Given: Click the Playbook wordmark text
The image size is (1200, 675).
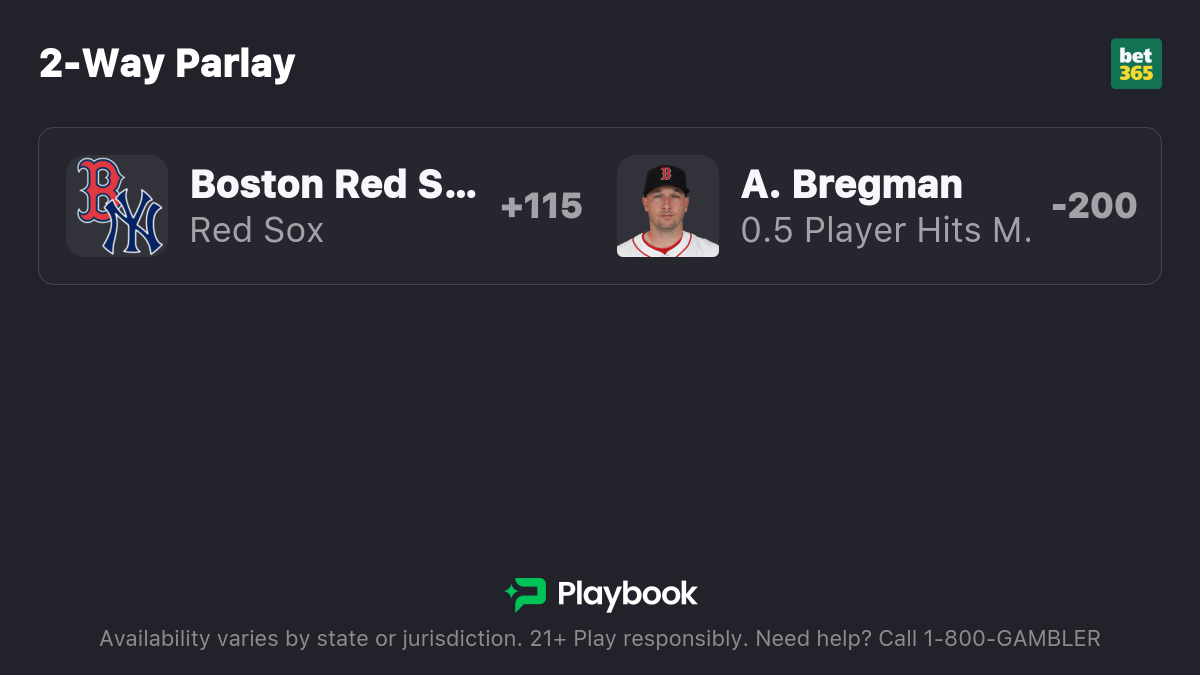Looking at the screenshot, I should click(627, 594).
